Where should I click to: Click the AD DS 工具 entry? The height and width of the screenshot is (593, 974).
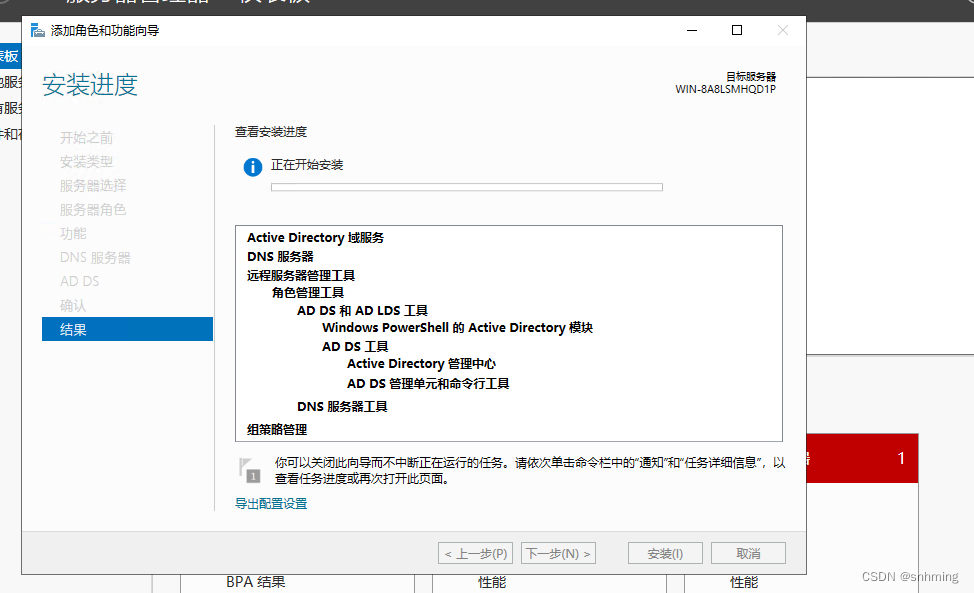point(355,346)
